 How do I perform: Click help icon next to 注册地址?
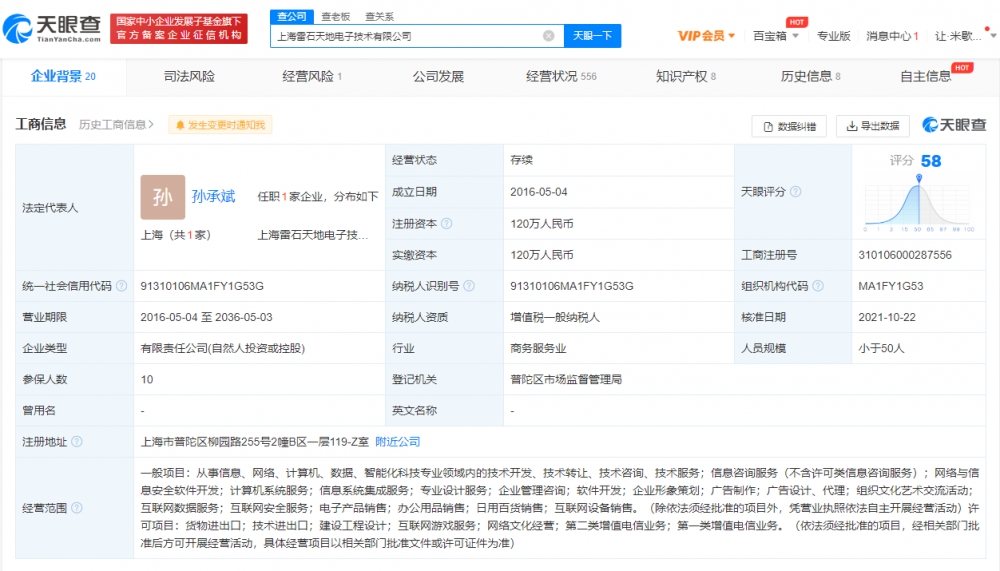pos(77,441)
